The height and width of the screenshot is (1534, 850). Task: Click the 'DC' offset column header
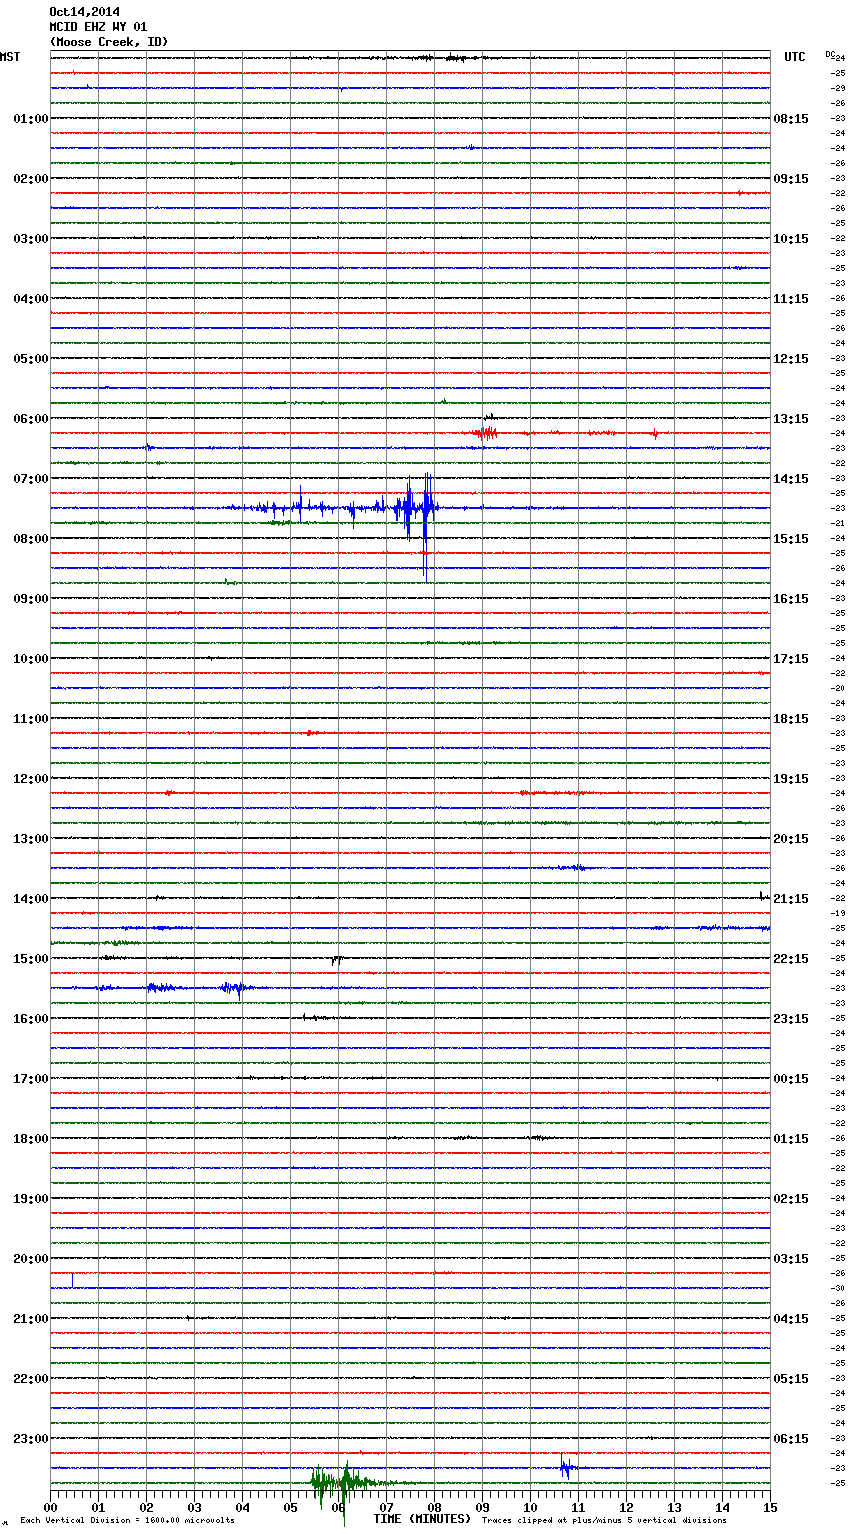[x=830, y=54]
